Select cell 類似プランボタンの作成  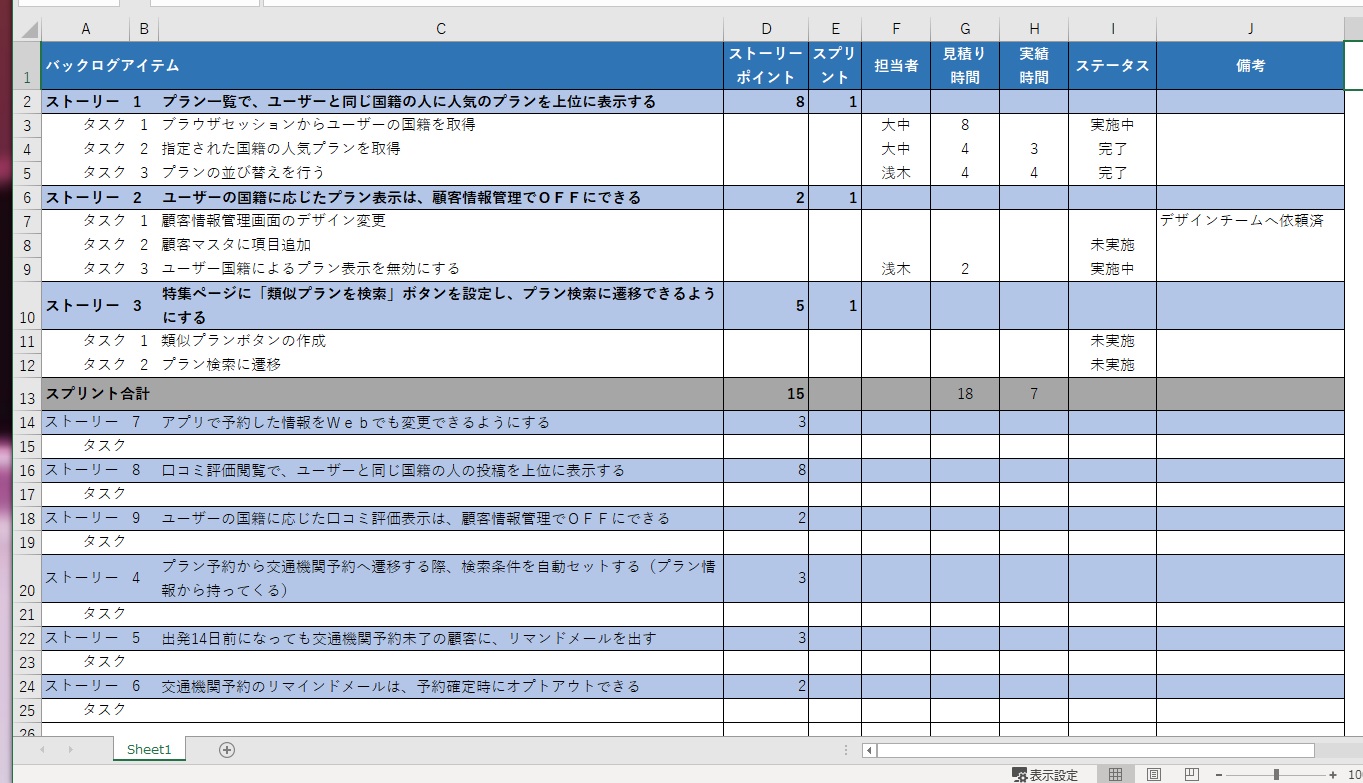(441, 341)
